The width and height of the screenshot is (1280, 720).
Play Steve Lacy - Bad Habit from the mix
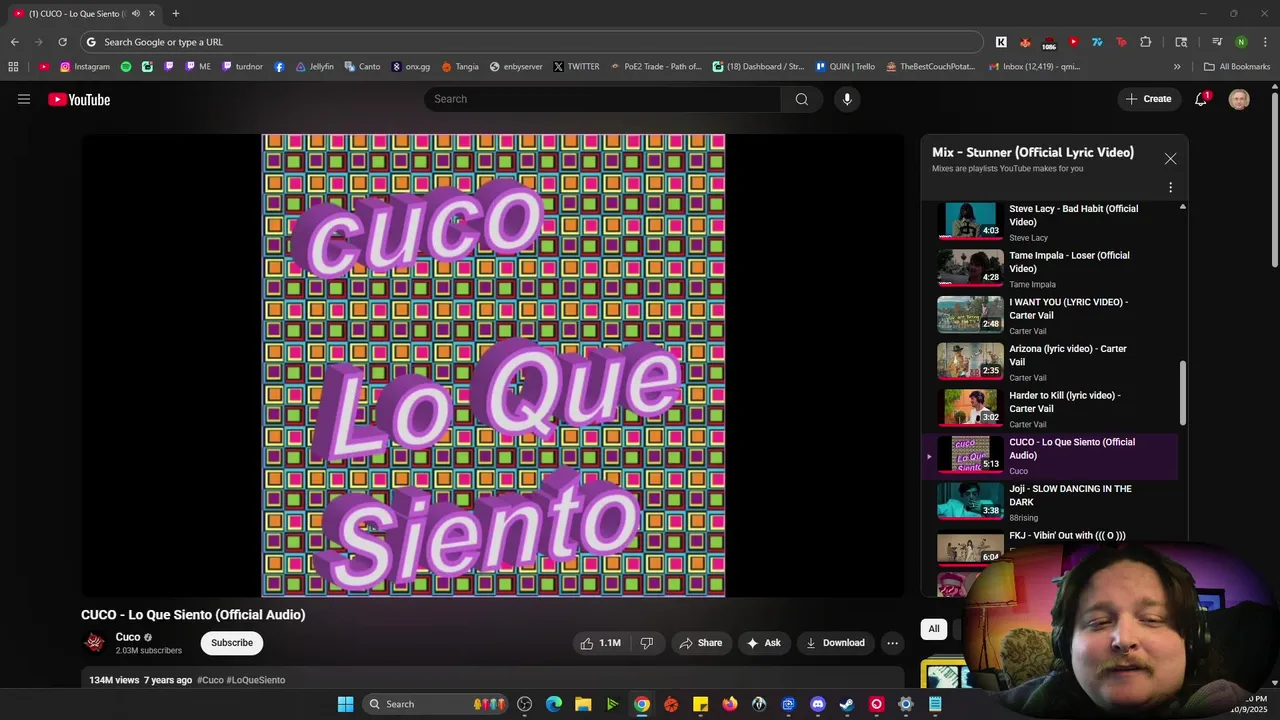(x=1049, y=222)
